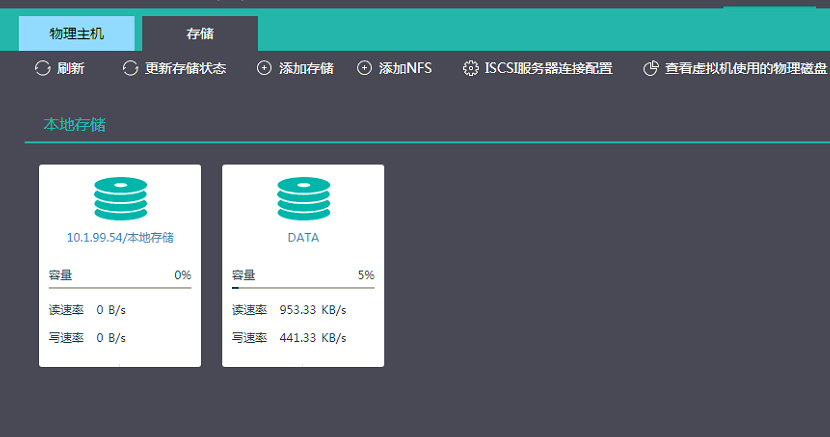Click the 刷新 refresh icon
830x437 pixels.
click(42, 68)
